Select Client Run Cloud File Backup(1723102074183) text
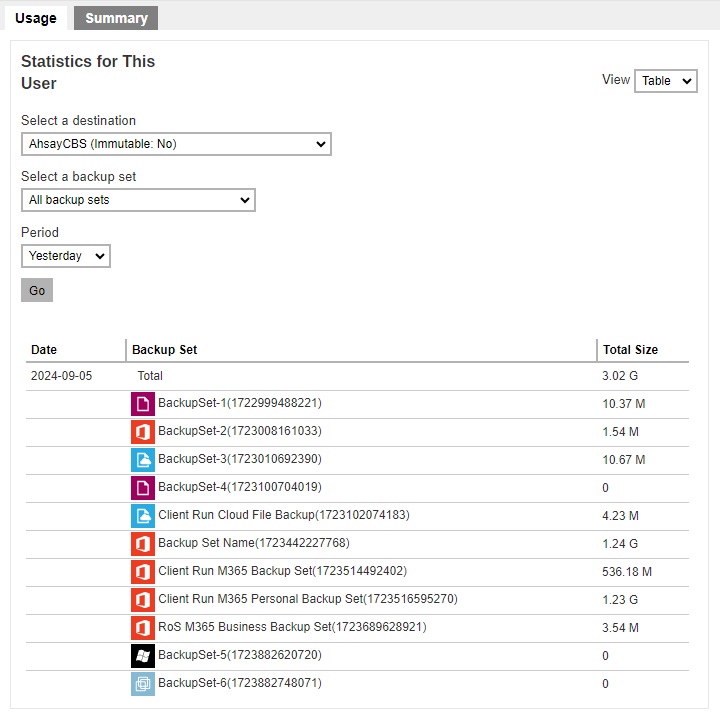 click(x=284, y=515)
